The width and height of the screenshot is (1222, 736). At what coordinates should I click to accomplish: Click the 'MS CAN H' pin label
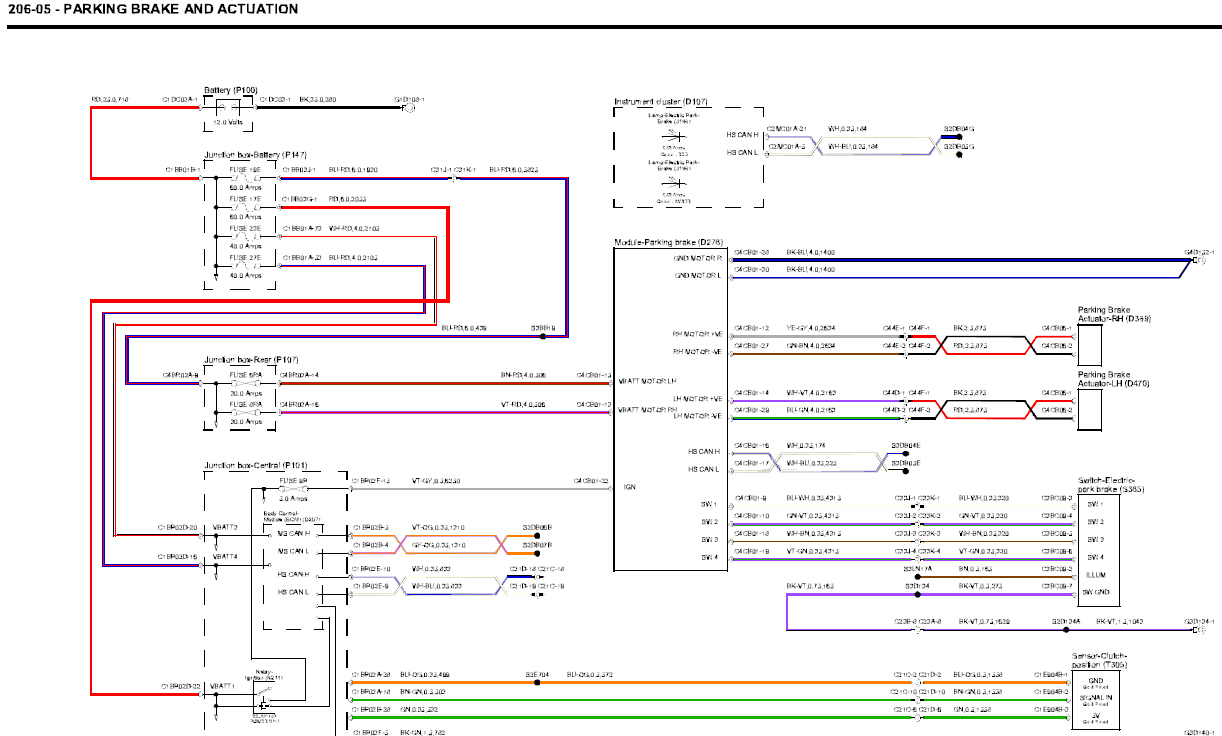tap(294, 534)
